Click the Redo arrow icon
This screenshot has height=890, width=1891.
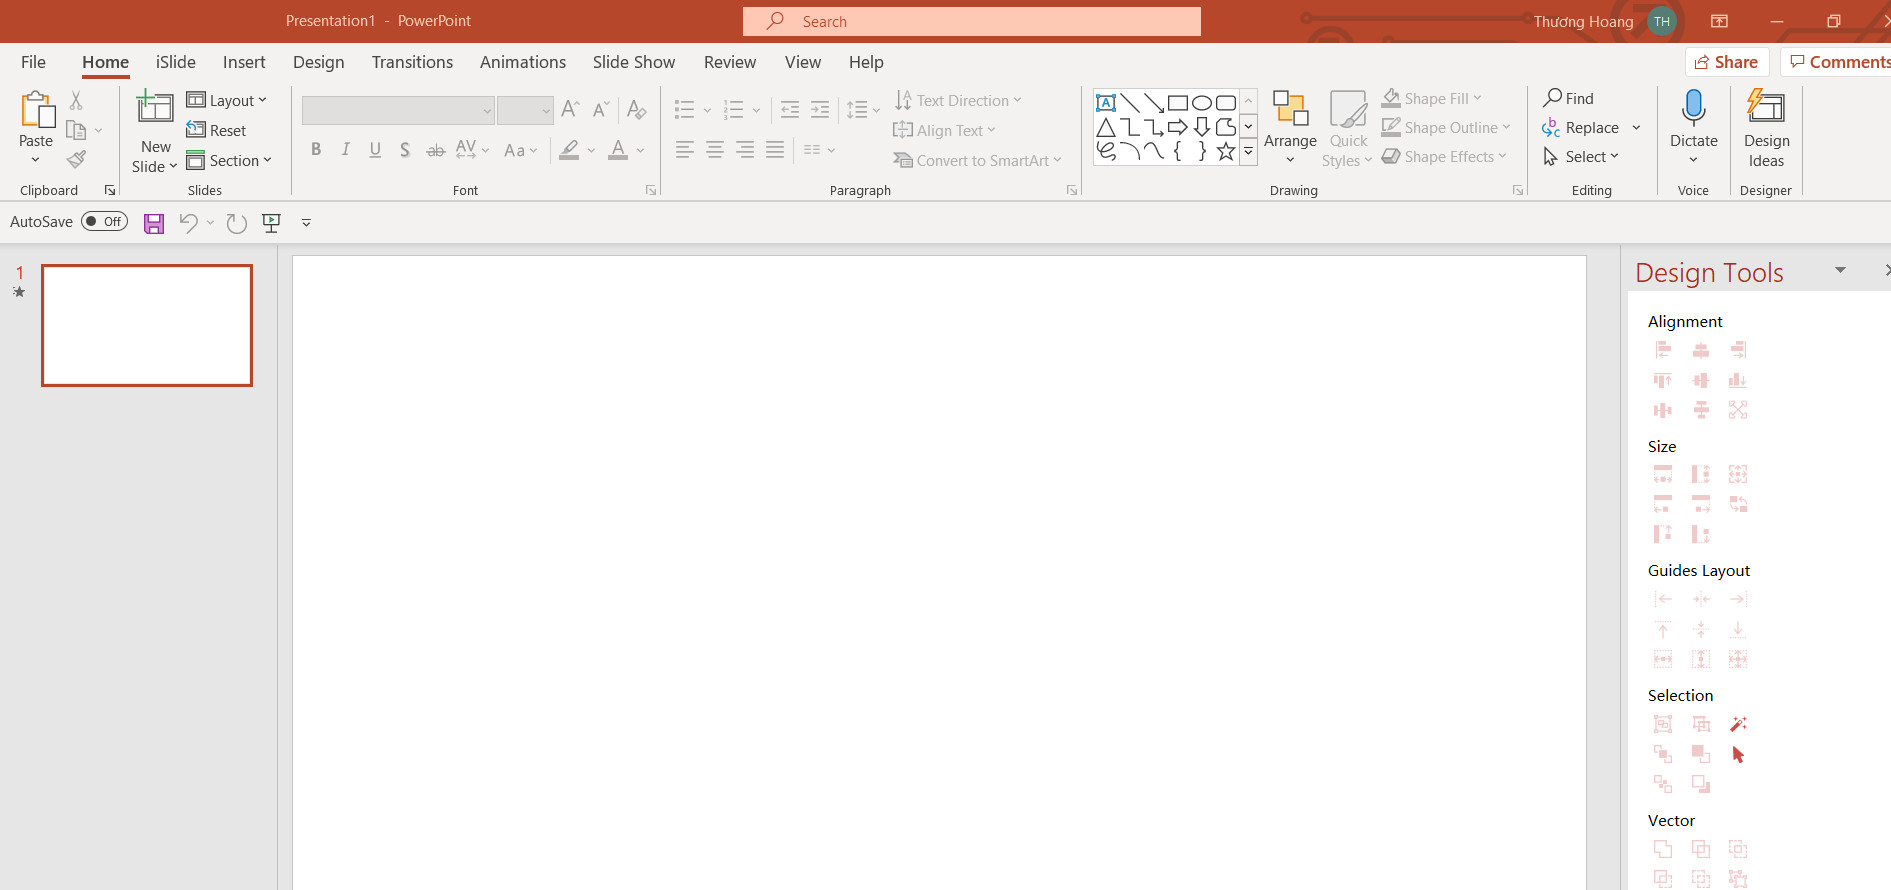236,223
